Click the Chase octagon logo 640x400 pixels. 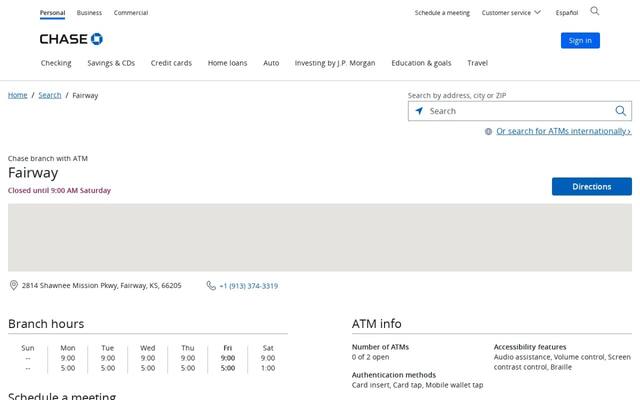(97, 39)
